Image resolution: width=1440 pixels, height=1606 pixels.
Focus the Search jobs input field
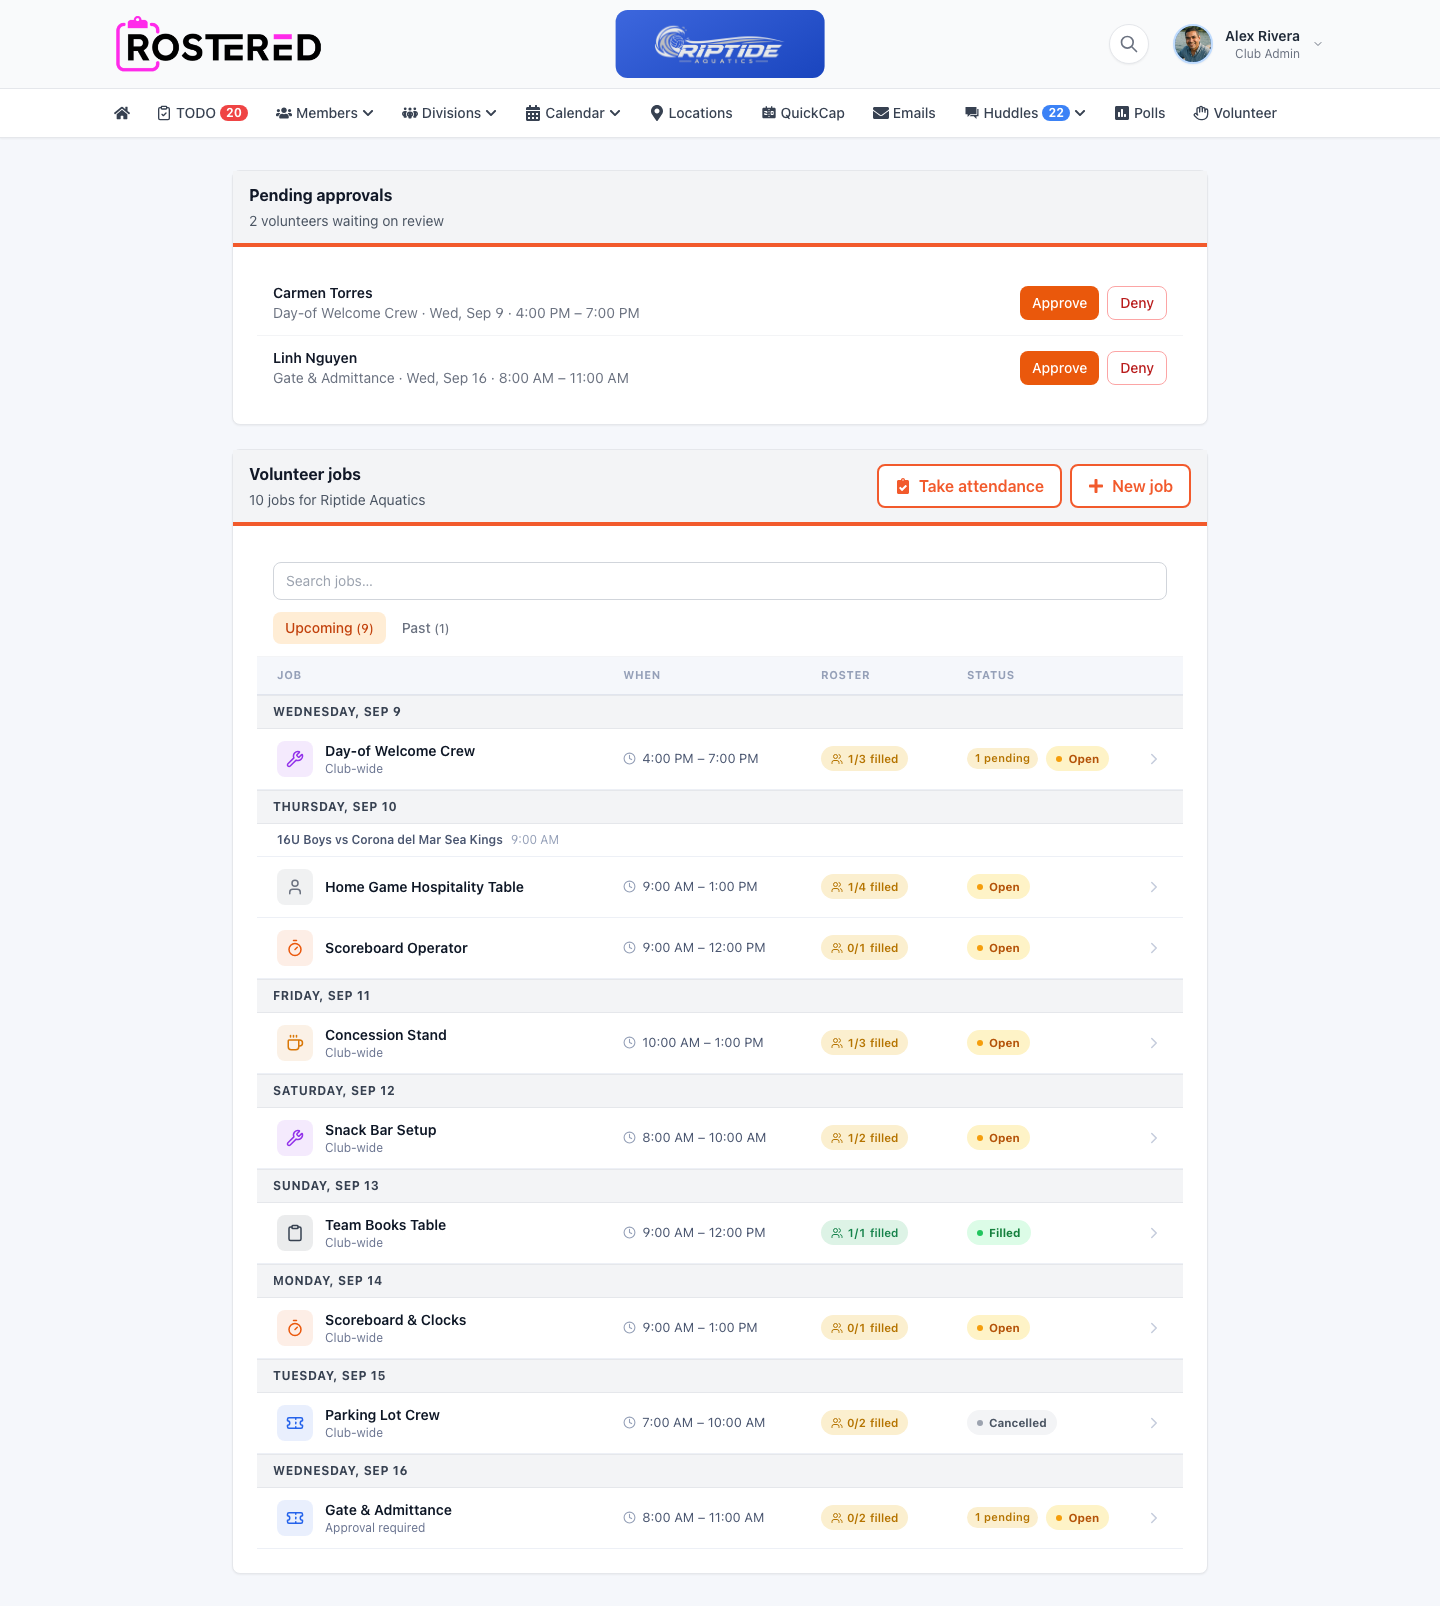(x=720, y=581)
